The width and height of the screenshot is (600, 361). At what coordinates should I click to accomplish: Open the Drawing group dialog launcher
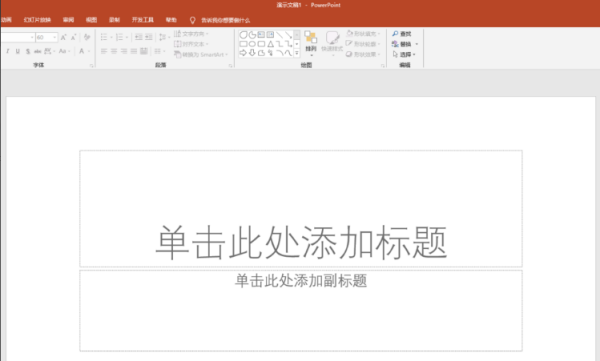point(382,66)
